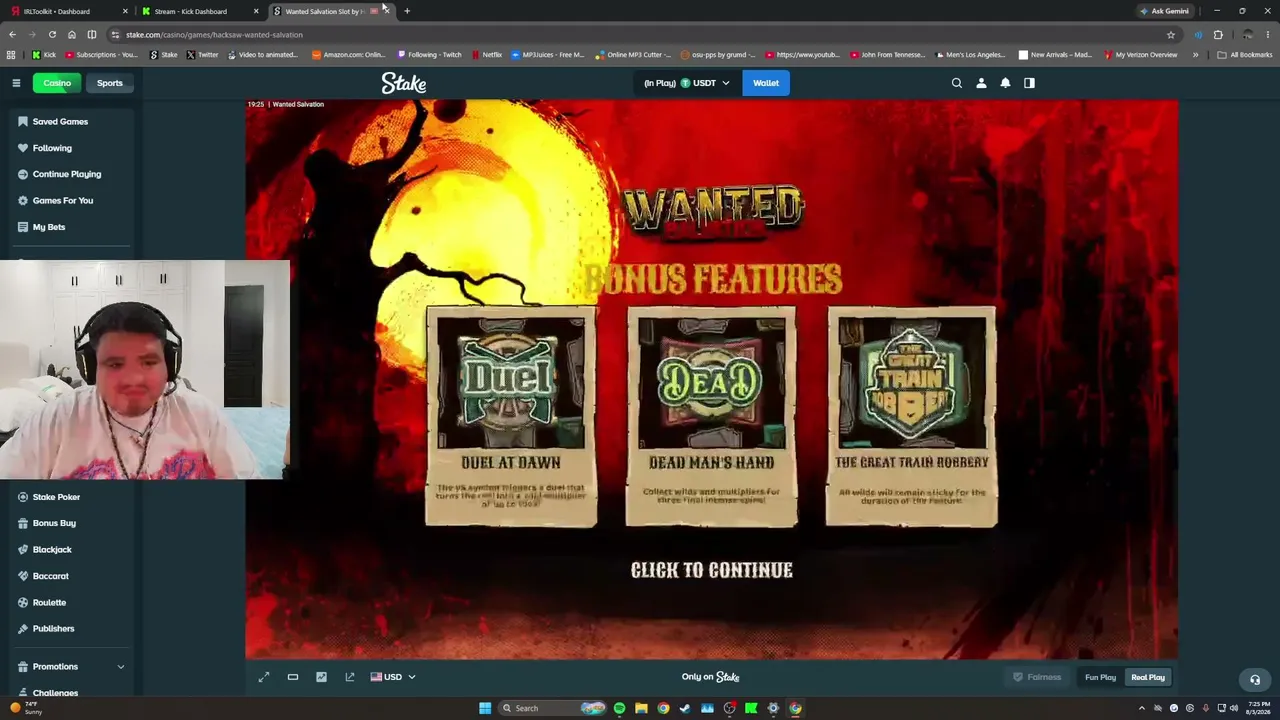The height and width of the screenshot is (720, 1280).
Task: Switch to Real Play mode
Action: pyautogui.click(x=1148, y=677)
